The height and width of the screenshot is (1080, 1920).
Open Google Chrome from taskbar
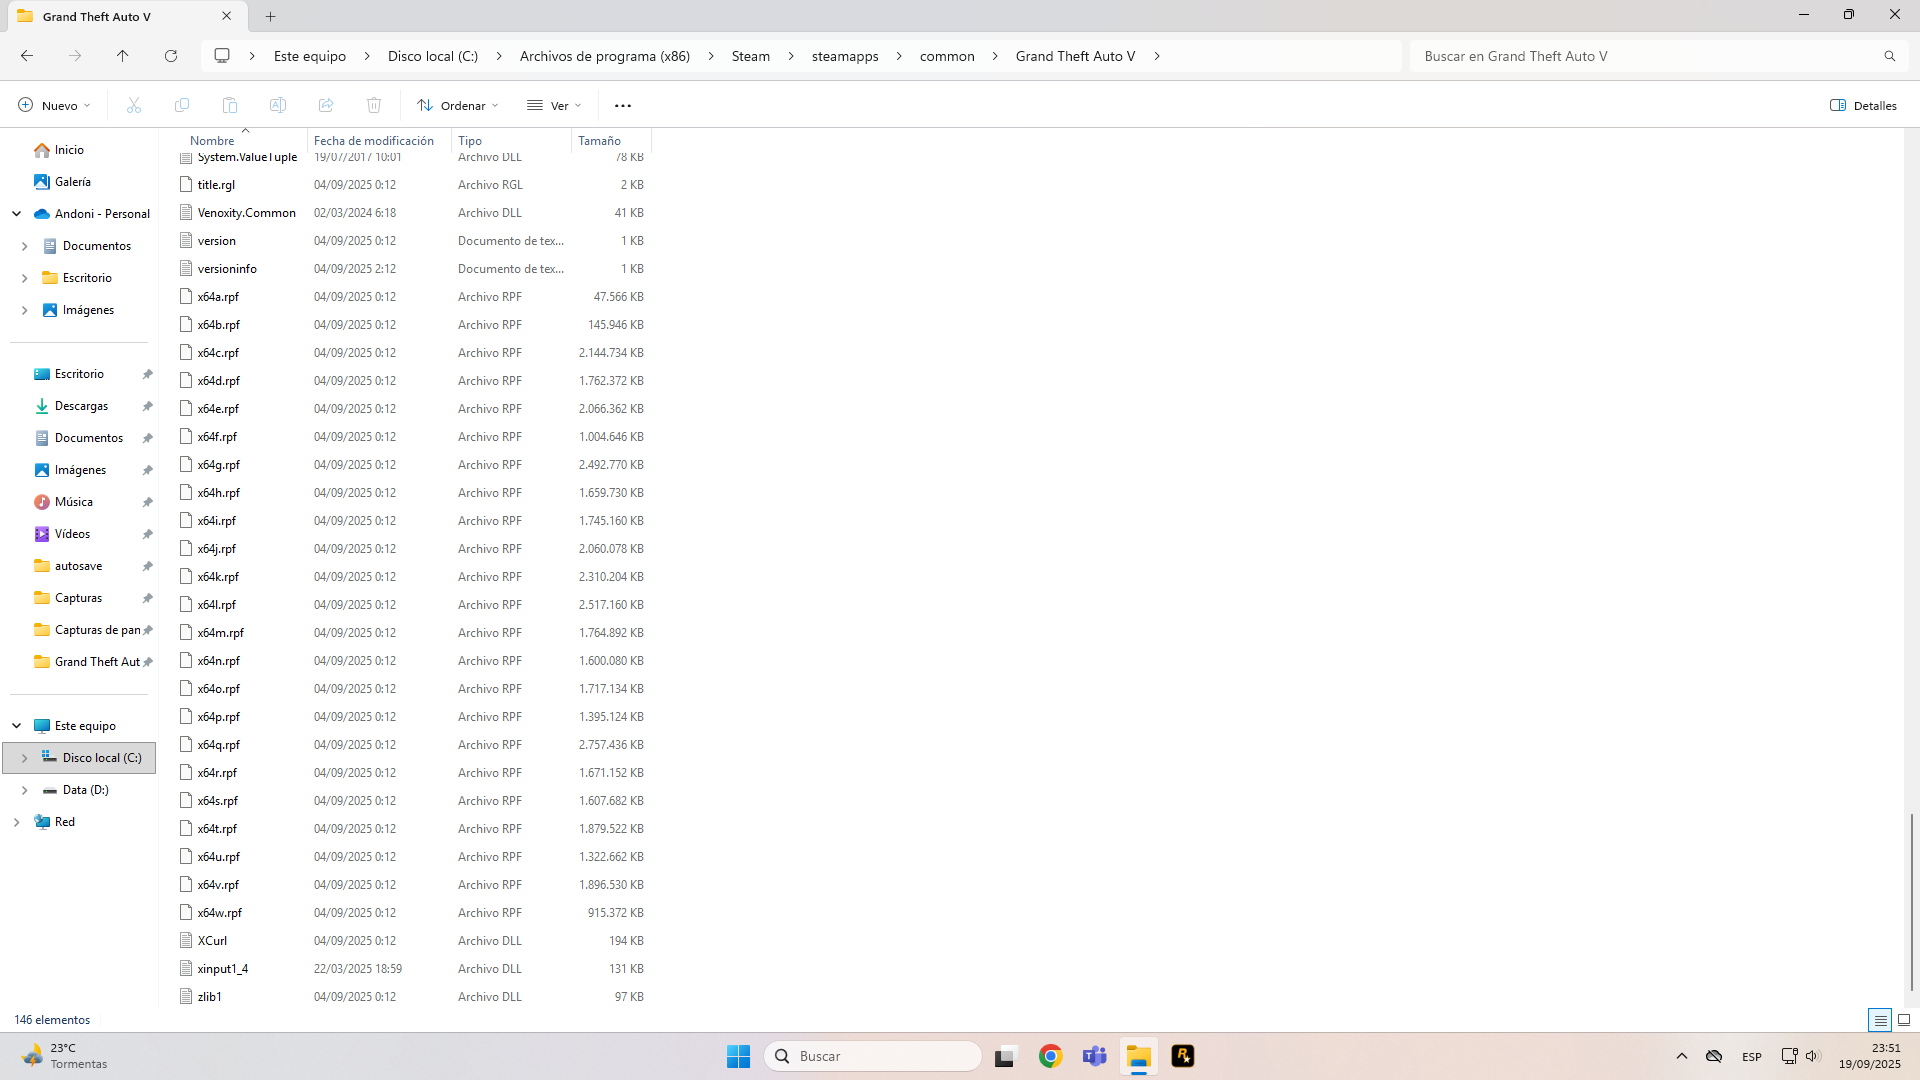(x=1050, y=1056)
